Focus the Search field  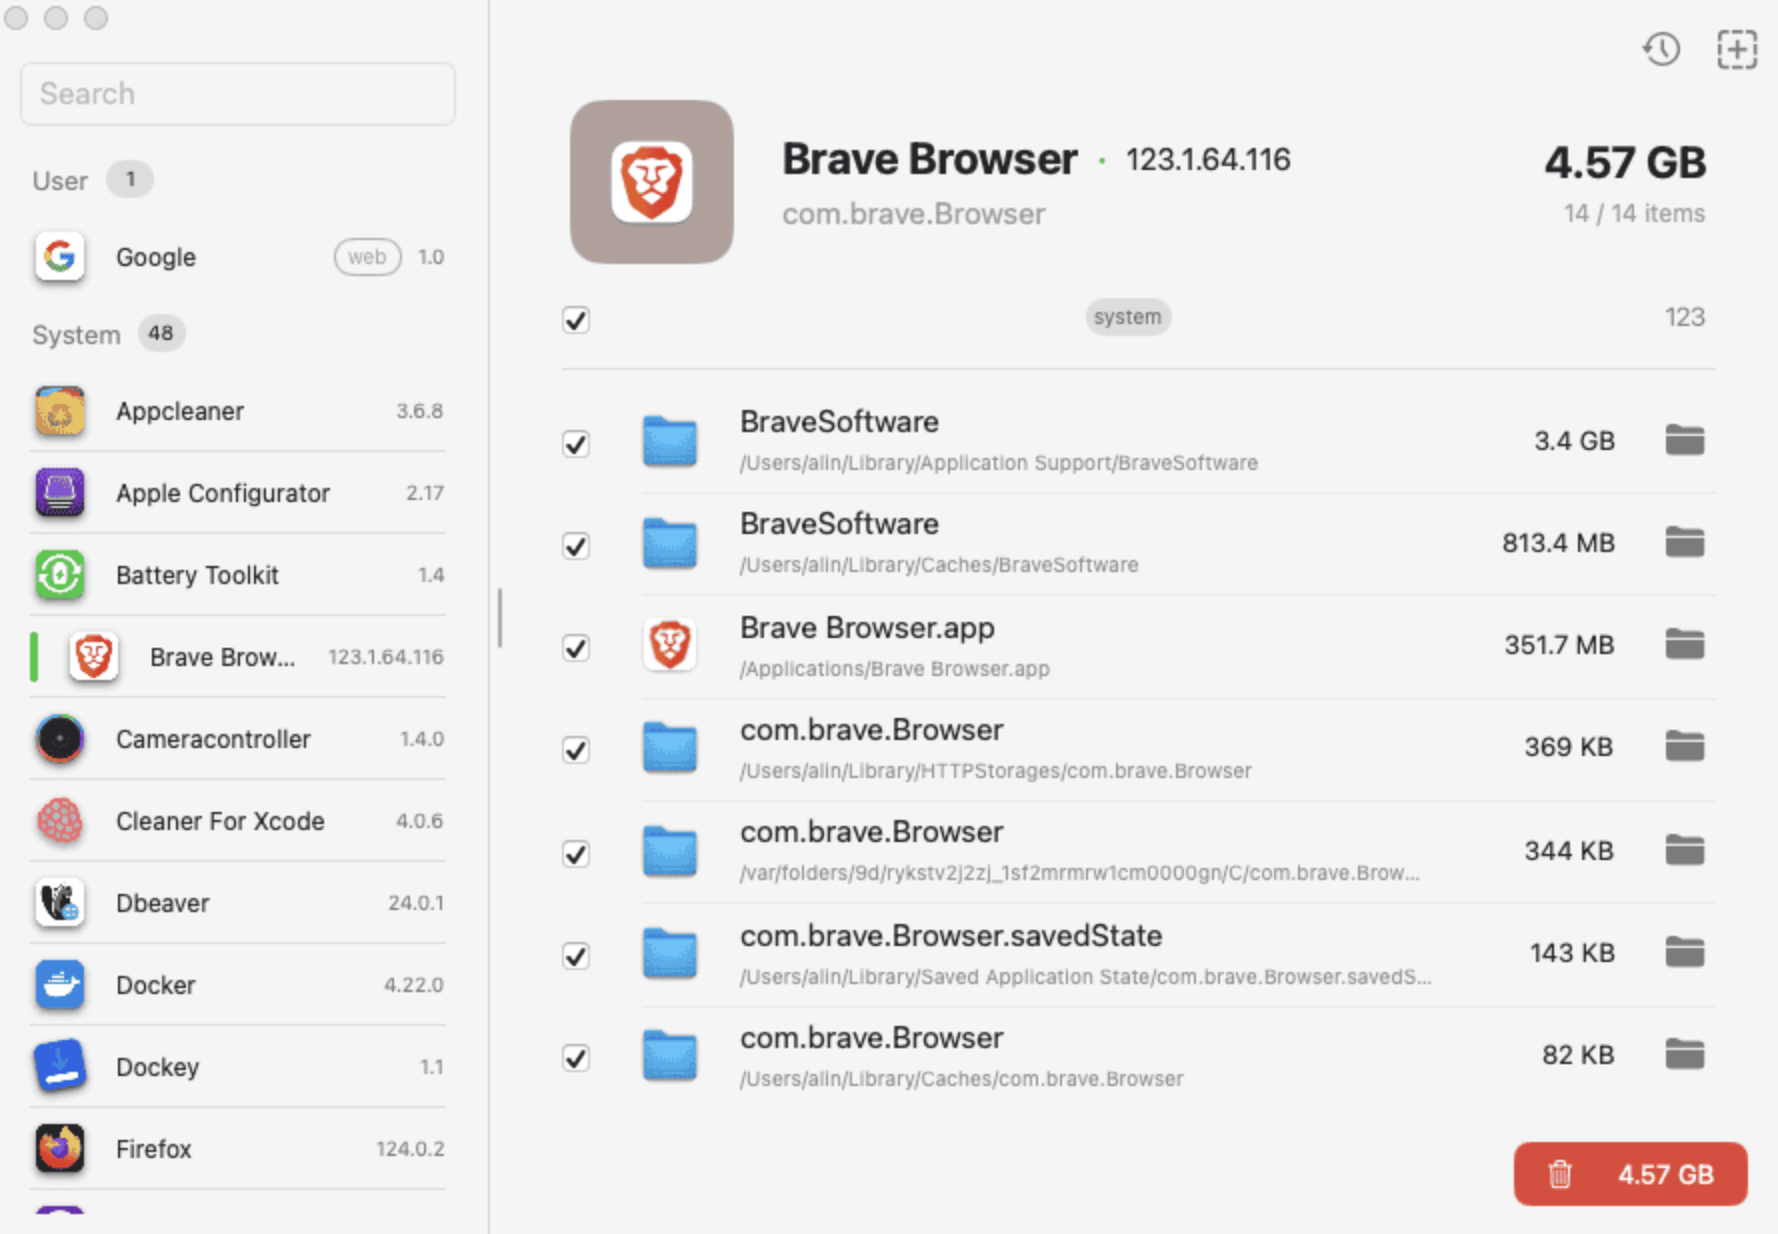(x=238, y=94)
